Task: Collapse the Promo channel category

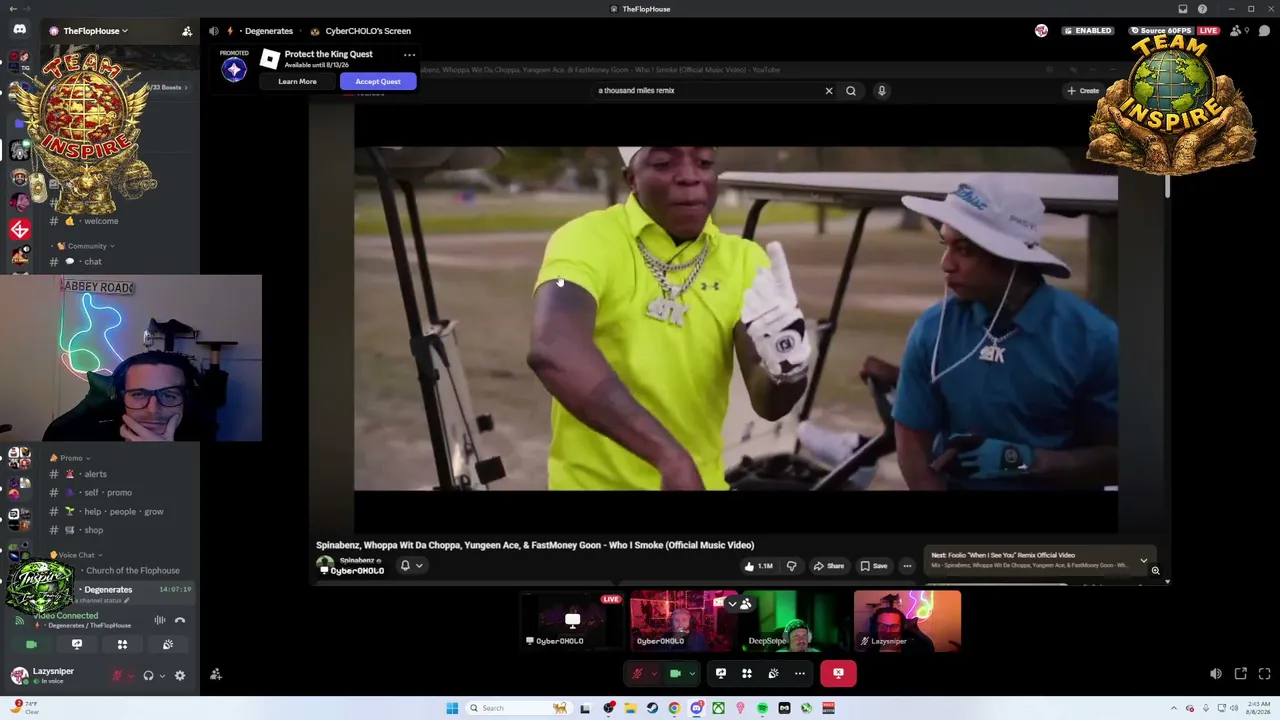Action: tap(71, 458)
